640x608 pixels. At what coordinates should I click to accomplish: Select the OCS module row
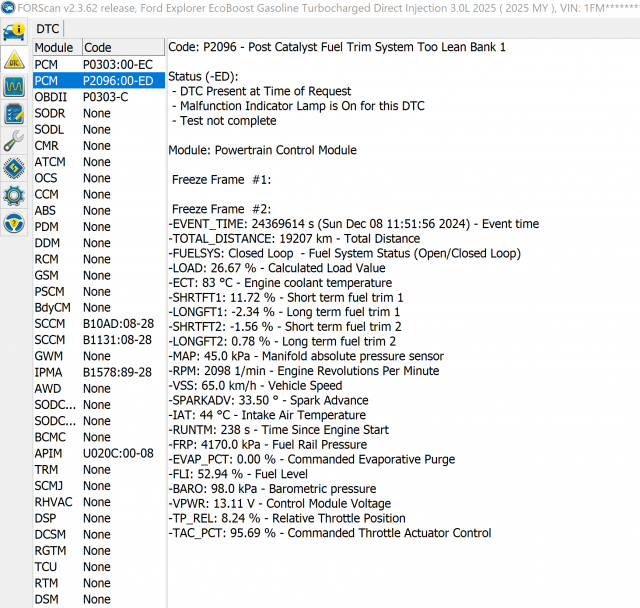99,178
